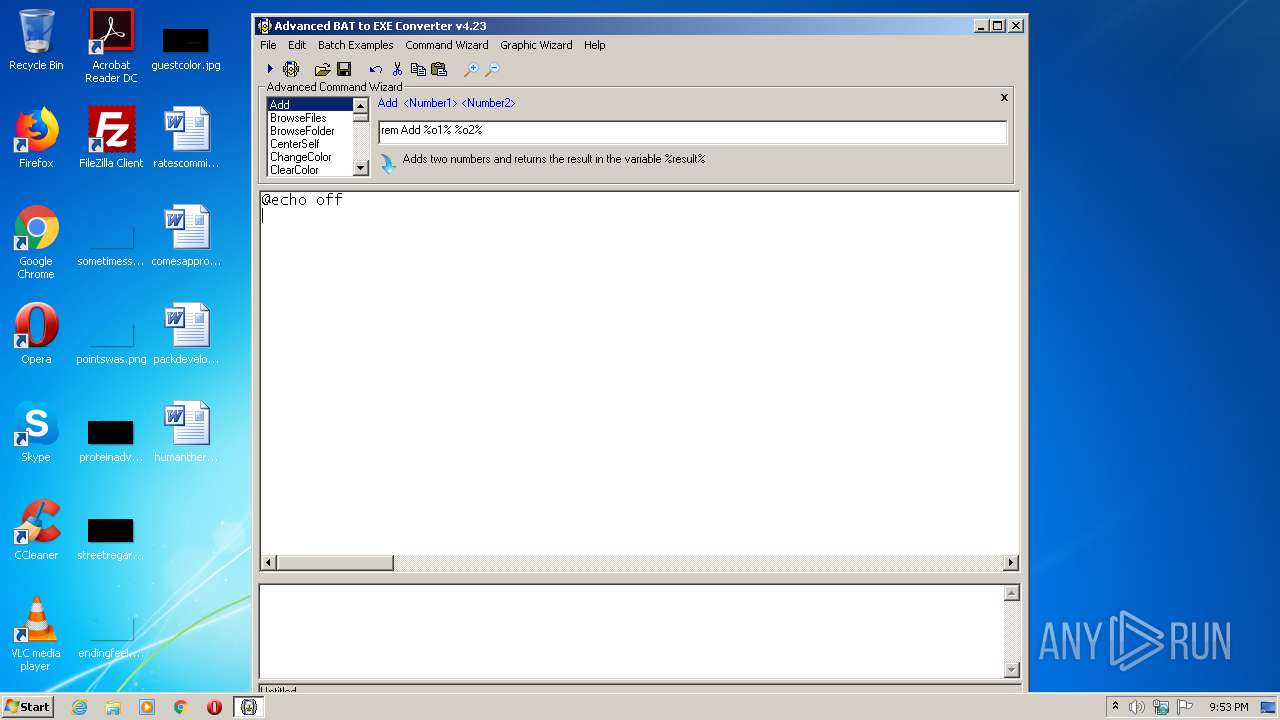This screenshot has width=1280, height=720.
Task: Open the Help menu
Action: click(595, 45)
